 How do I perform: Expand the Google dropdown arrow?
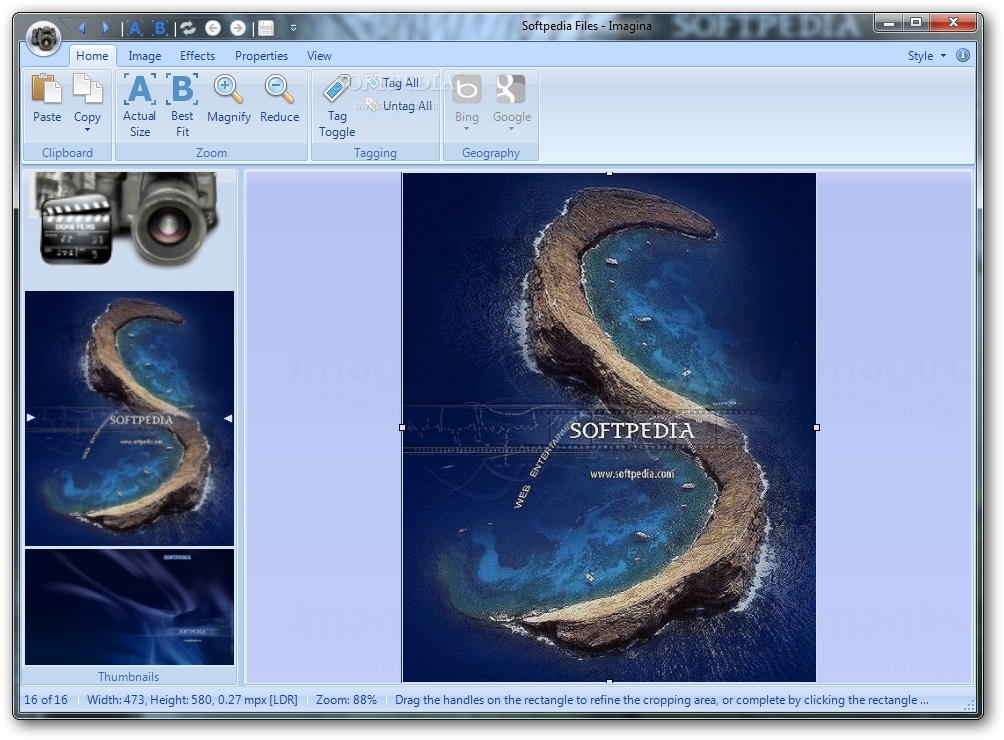coord(512,129)
